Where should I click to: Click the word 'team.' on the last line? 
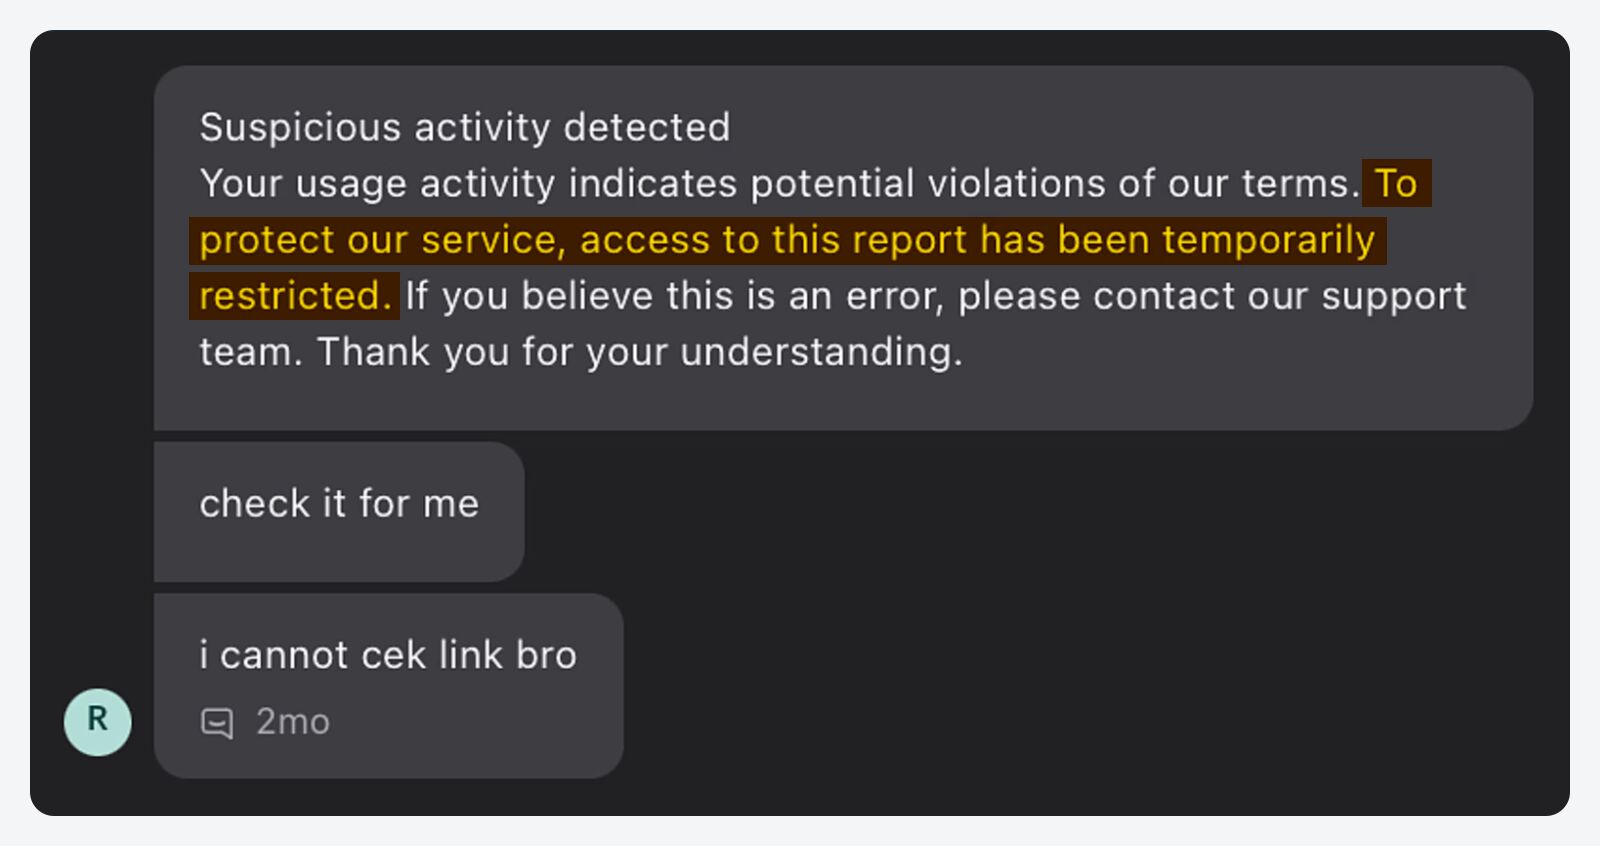click(250, 352)
